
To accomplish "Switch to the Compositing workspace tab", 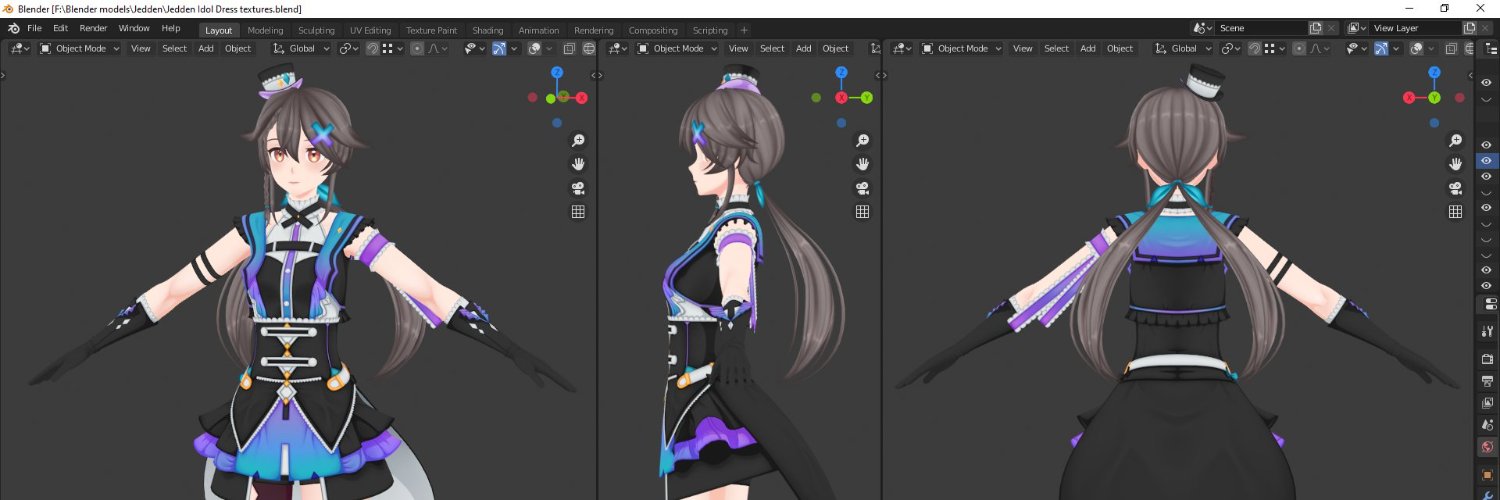I will click(x=653, y=30).
